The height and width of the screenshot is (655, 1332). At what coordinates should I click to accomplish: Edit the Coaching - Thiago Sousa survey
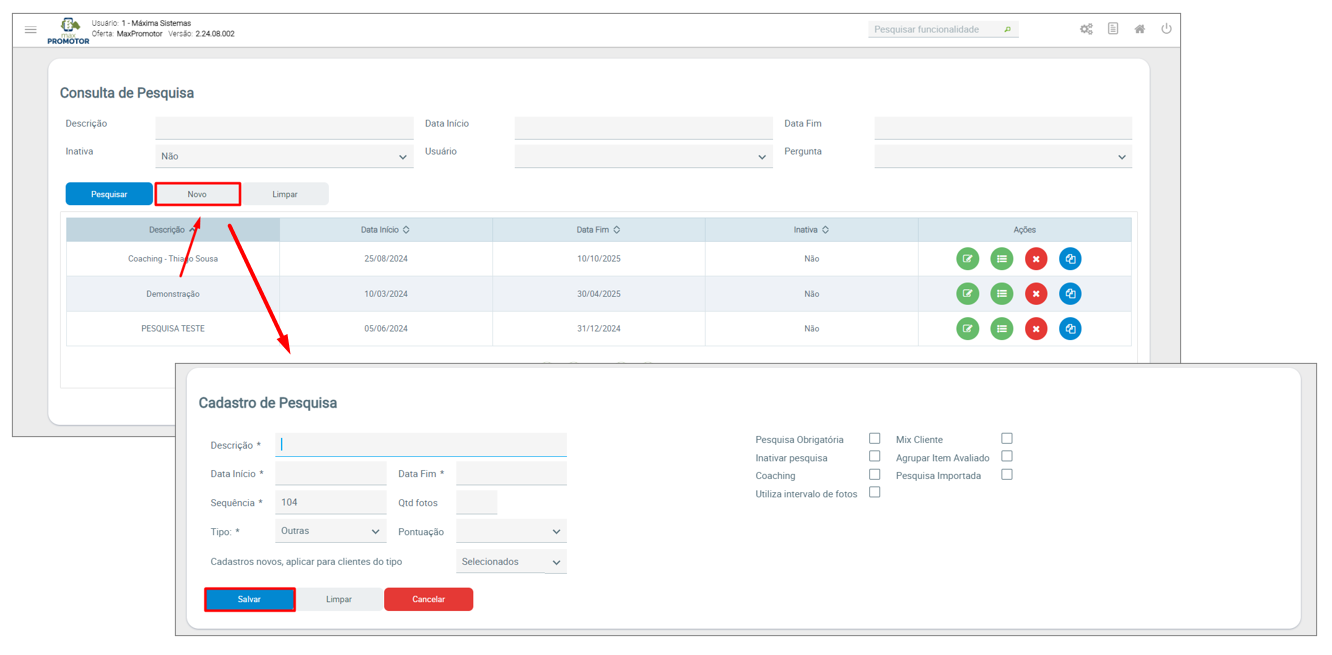pyautogui.click(x=967, y=259)
